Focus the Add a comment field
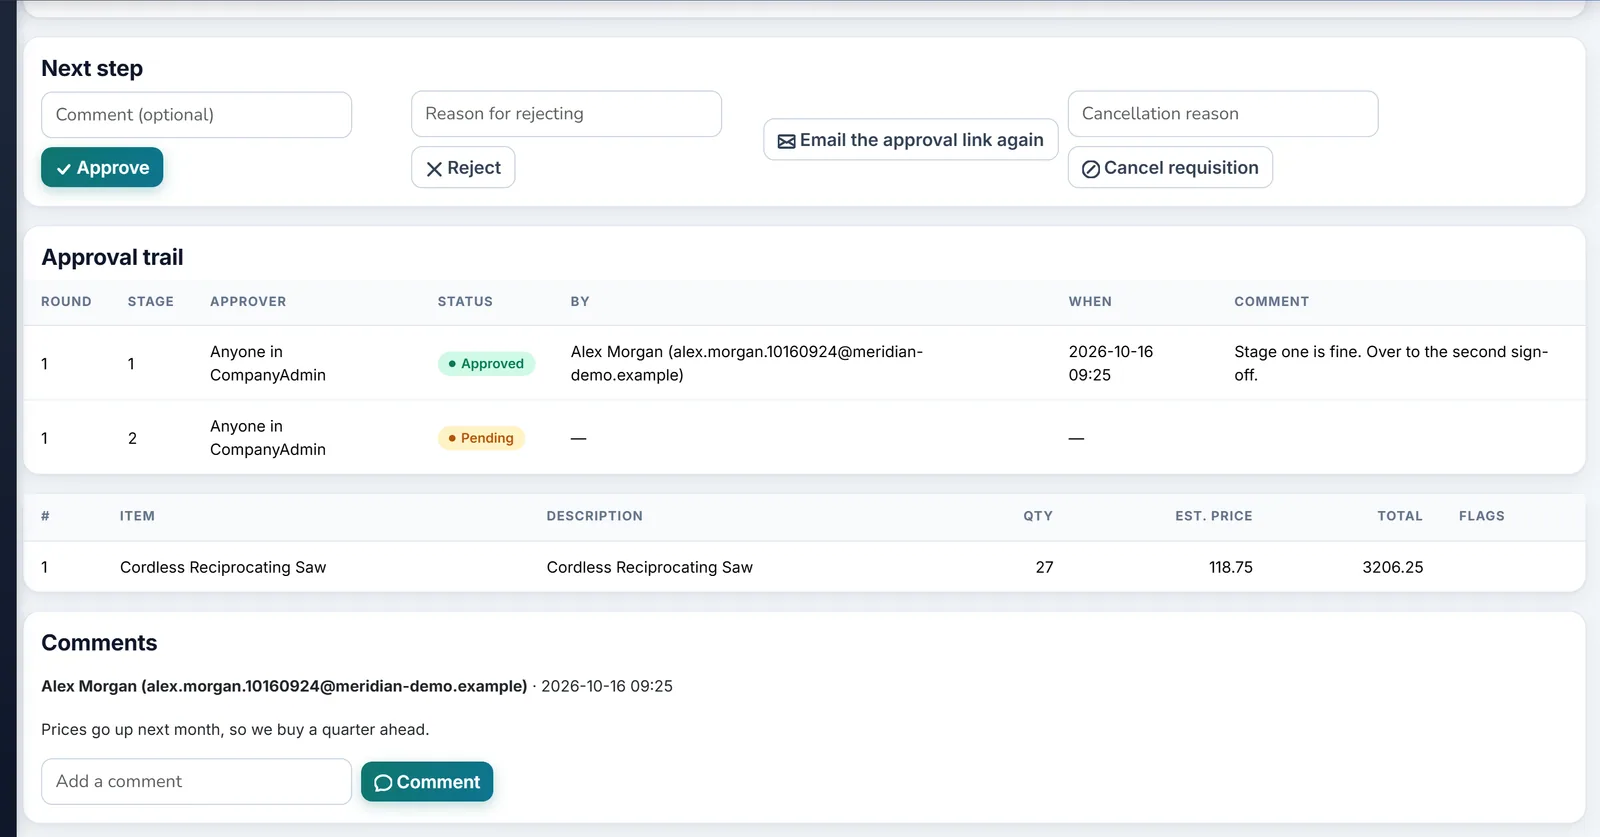Image resolution: width=1600 pixels, height=837 pixels. [196, 782]
